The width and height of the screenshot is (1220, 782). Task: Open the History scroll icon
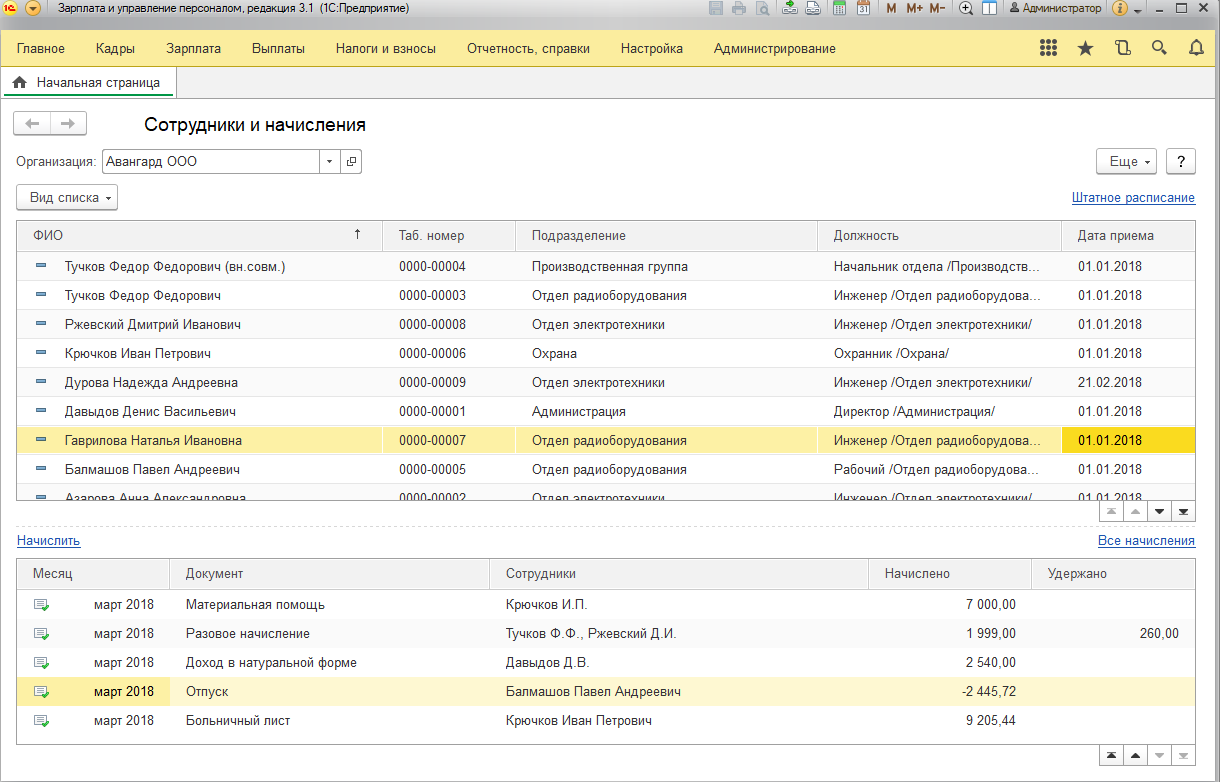(1122, 48)
